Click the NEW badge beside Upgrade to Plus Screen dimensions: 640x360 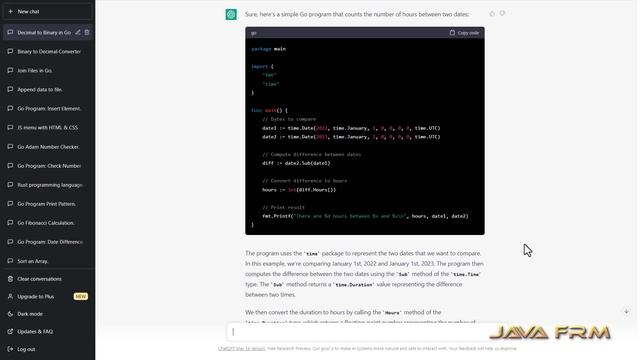tap(80, 296)
